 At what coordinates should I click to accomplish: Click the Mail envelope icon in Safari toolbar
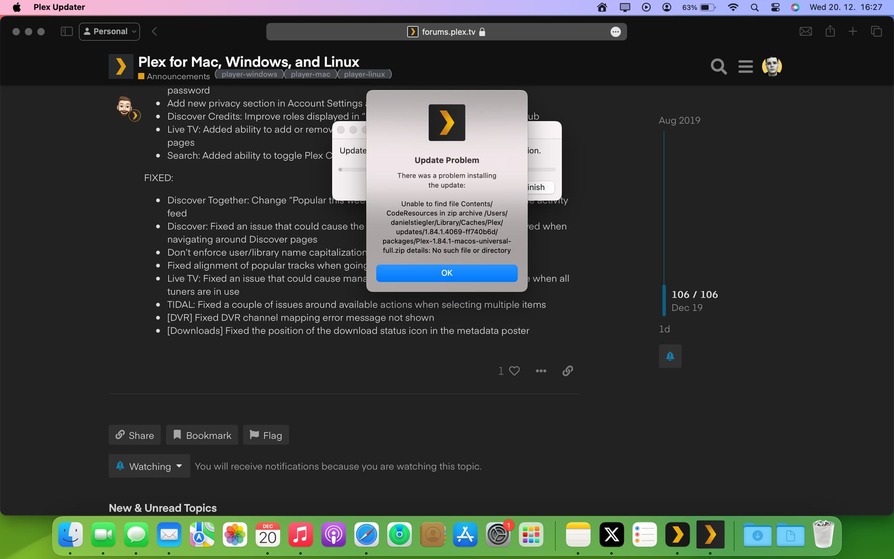pos(806,31)
